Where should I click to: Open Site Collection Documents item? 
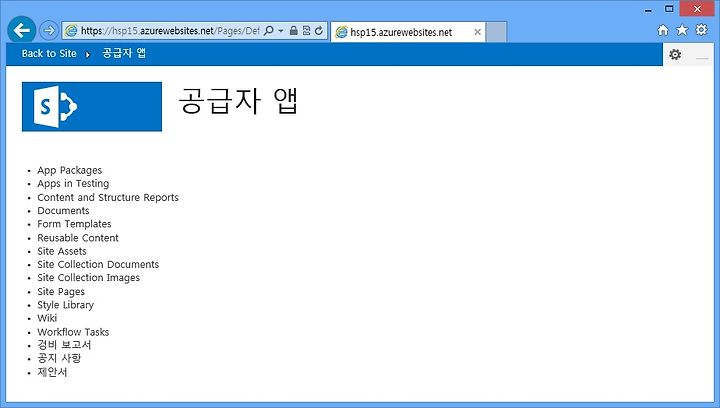(x=98, y=264)
